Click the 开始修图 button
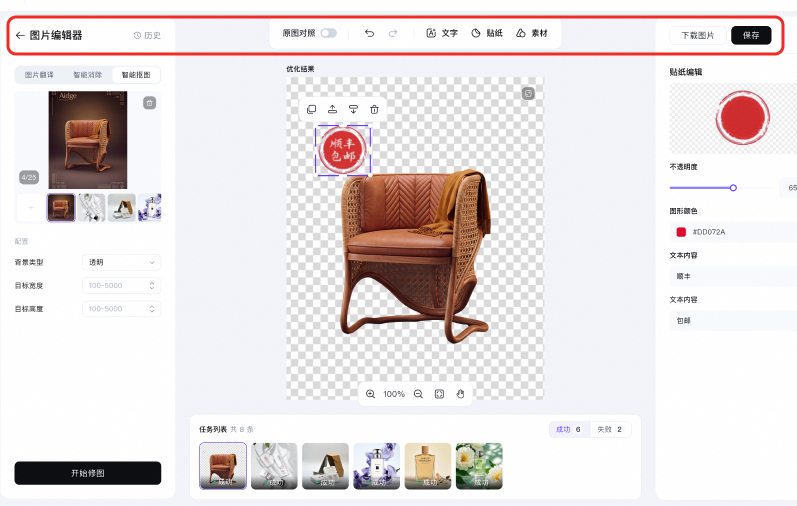This screenshot has height=506, width=797. click(87, 473)
